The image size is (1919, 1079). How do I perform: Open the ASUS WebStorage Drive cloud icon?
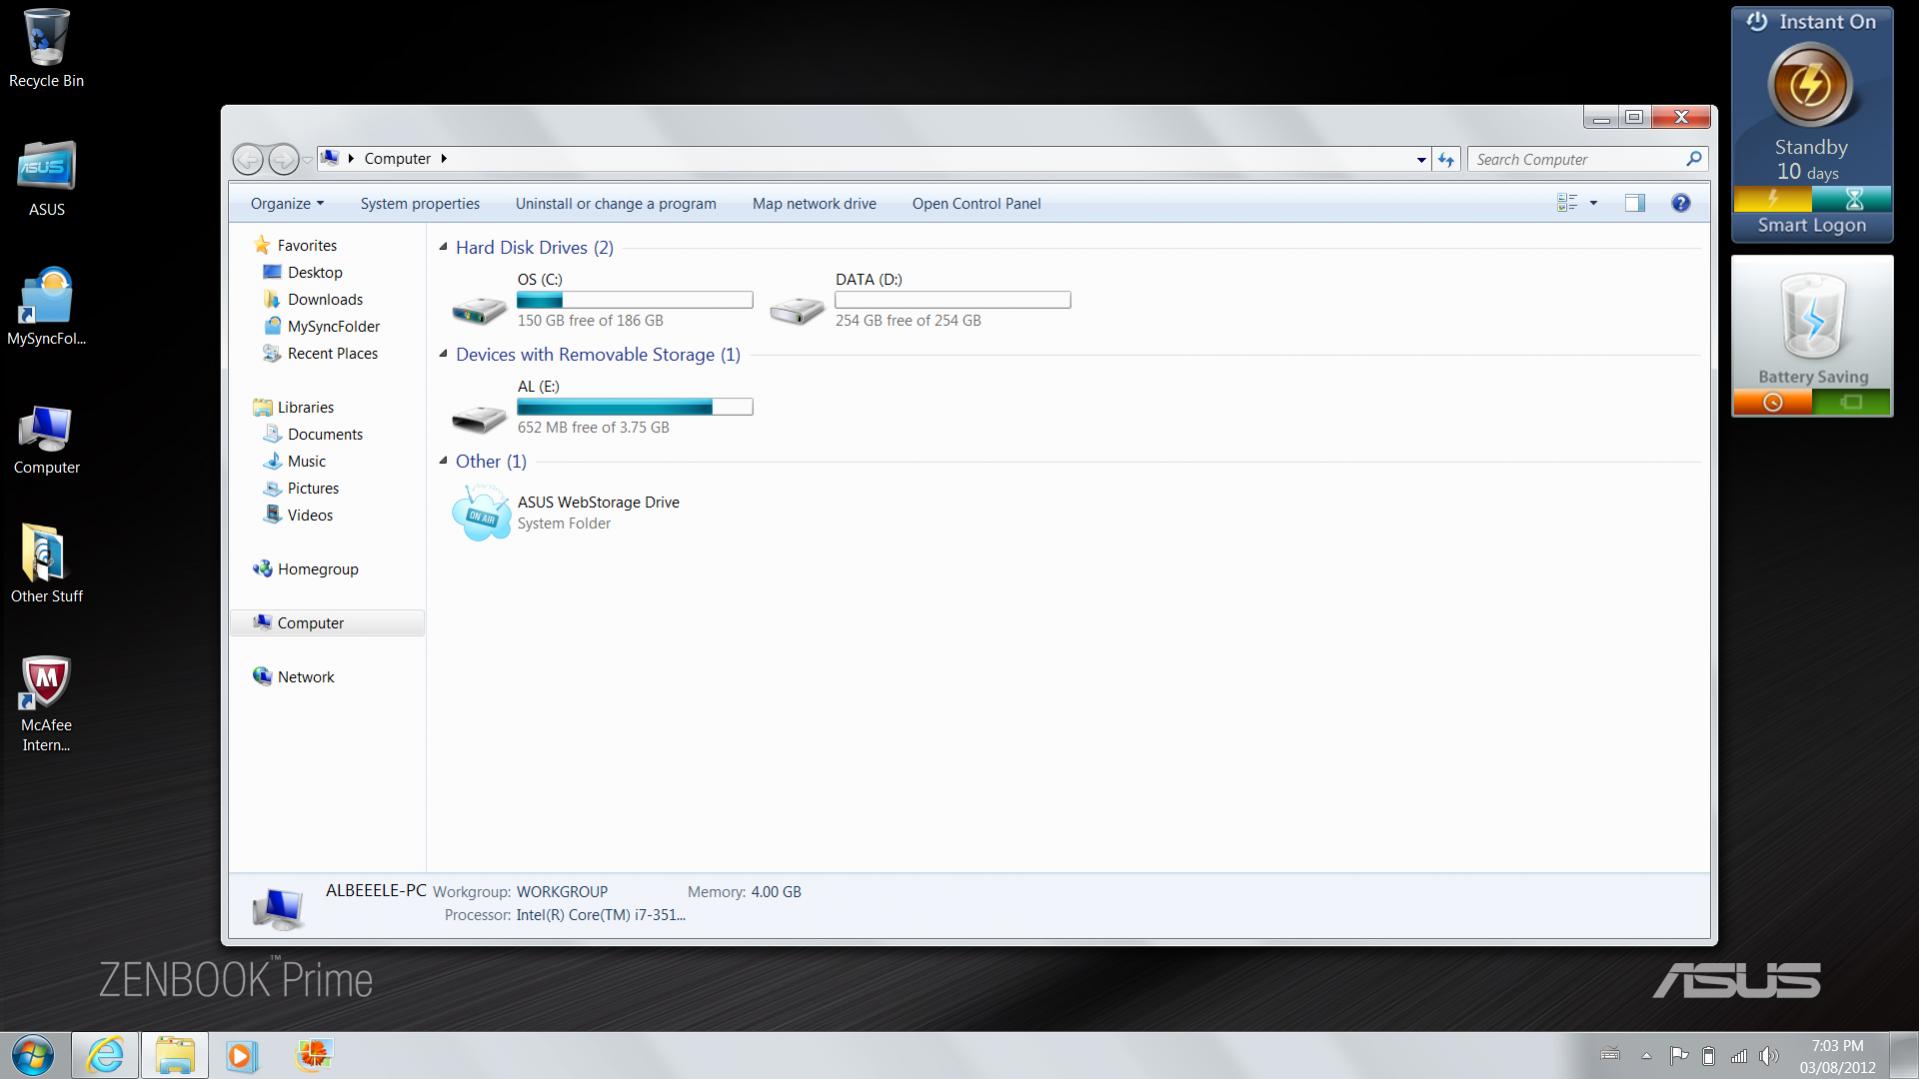point(481,512)
